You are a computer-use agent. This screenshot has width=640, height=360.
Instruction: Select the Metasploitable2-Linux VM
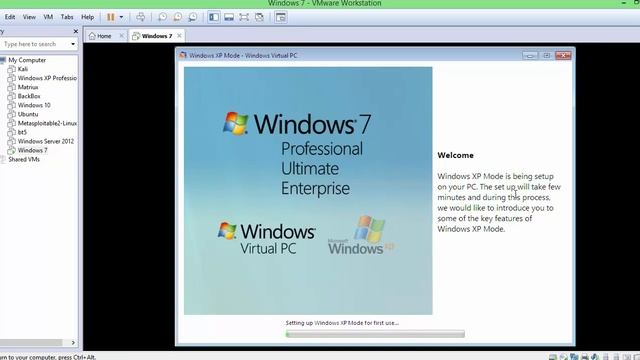coord(42,123)
